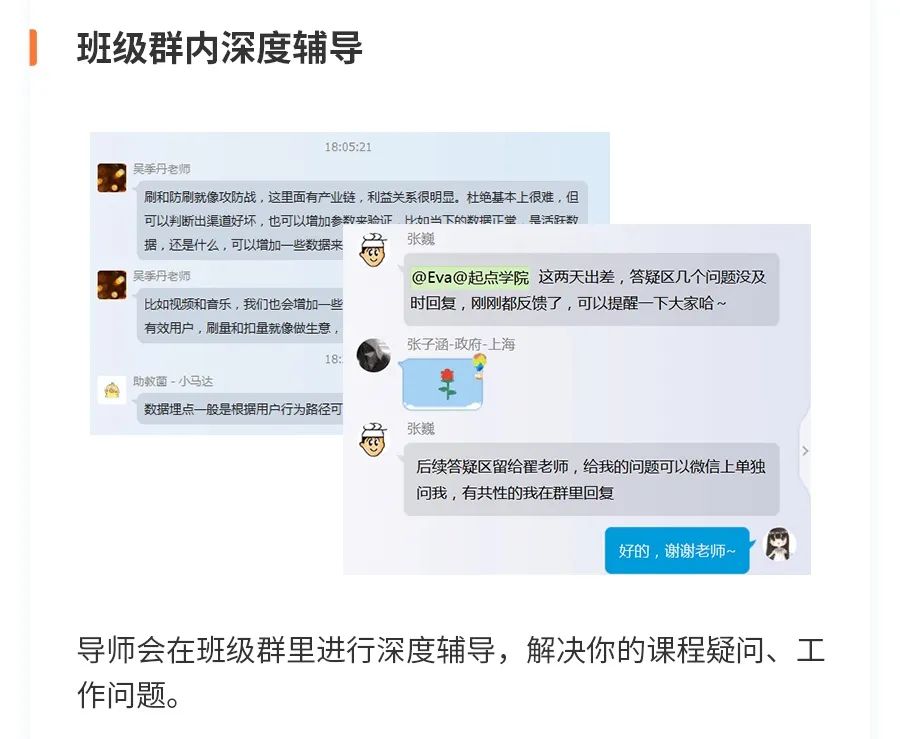The height and width of the screenshot is (739, 900).
Task: Click 张巍's message starting 后续答疑区留给翟老师
Action: 591,479
